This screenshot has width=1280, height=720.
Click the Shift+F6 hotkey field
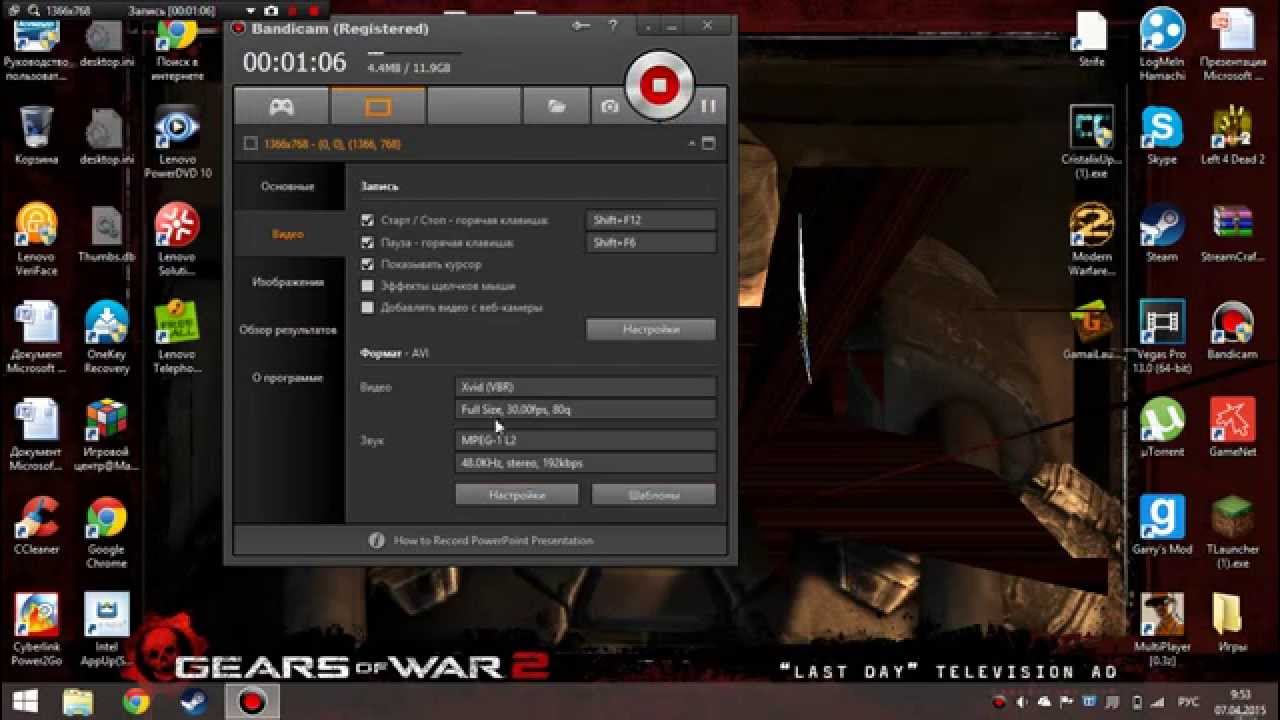(x=651, y=242)
